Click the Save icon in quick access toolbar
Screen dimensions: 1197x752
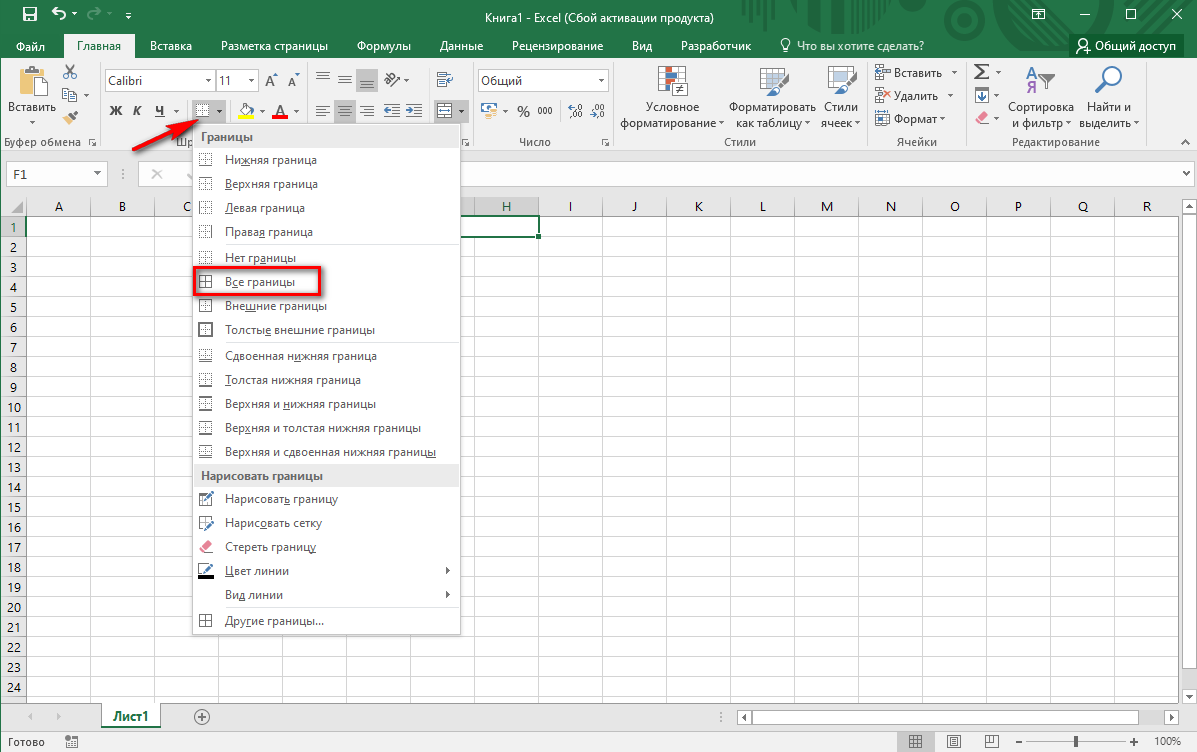(30, 15)
